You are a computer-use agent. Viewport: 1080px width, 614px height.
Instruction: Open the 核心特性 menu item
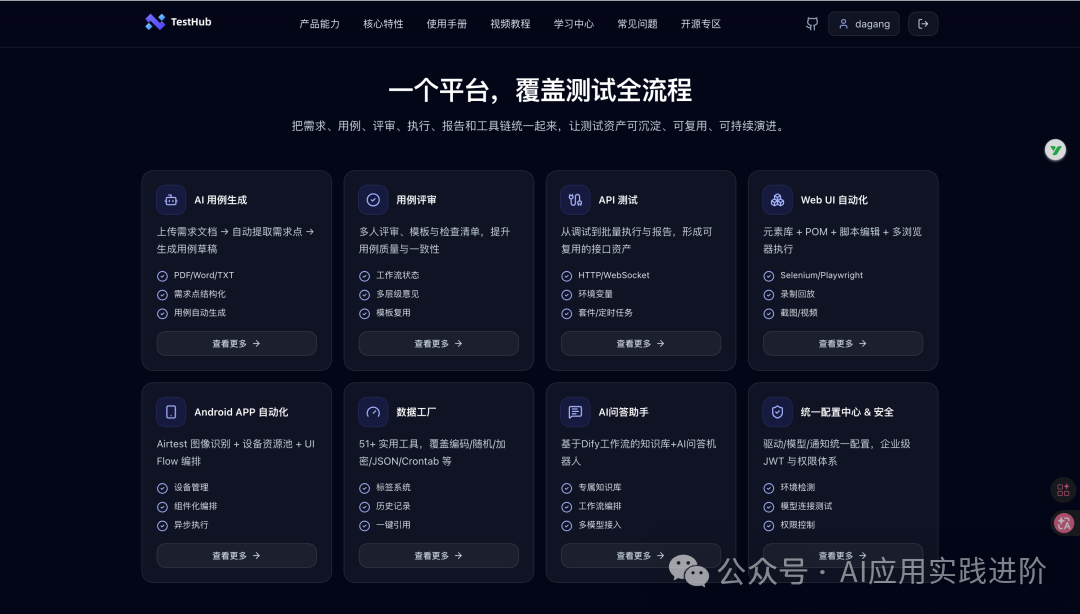(383, 24)
